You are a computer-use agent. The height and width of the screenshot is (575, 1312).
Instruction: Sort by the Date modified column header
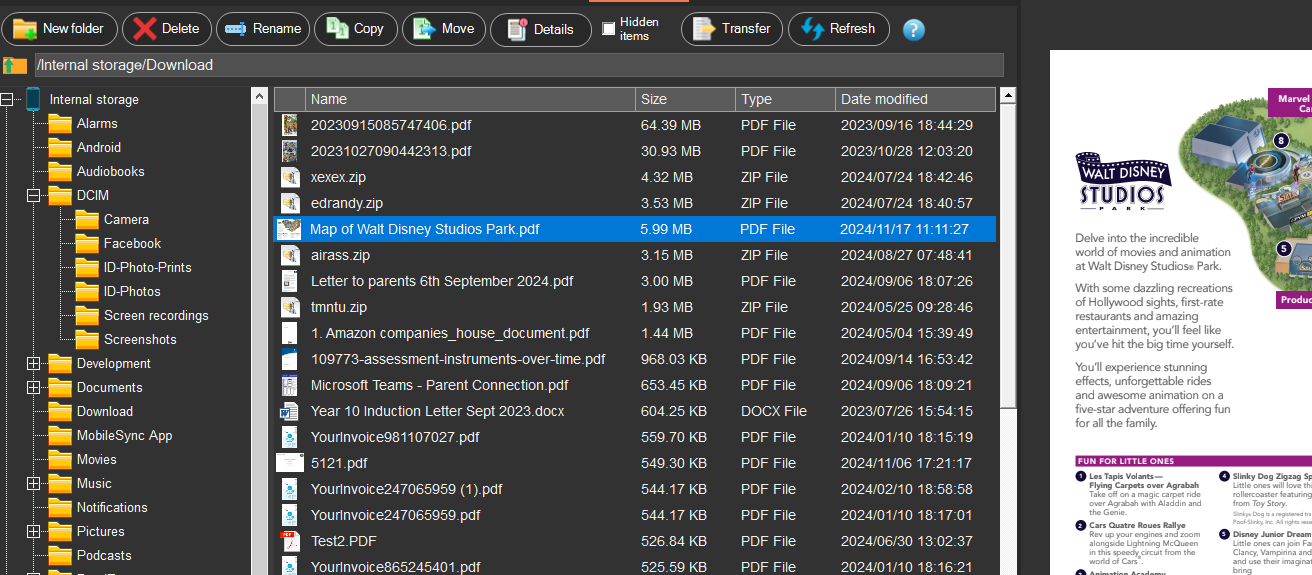915,99
